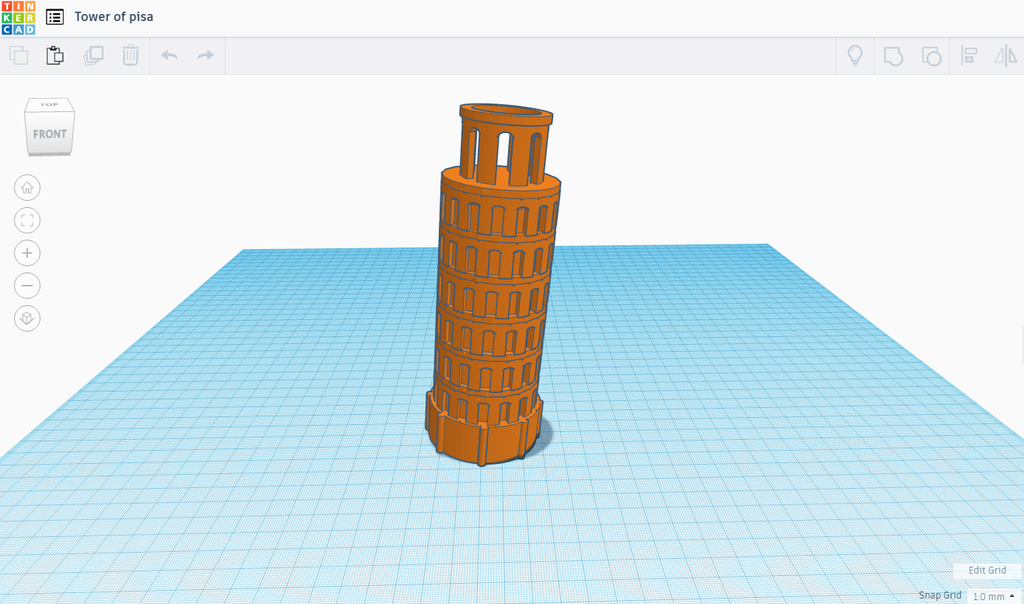The image size is (1024, 604).
Task: Zoom in with plus button
Action: [x=27, y=253]
